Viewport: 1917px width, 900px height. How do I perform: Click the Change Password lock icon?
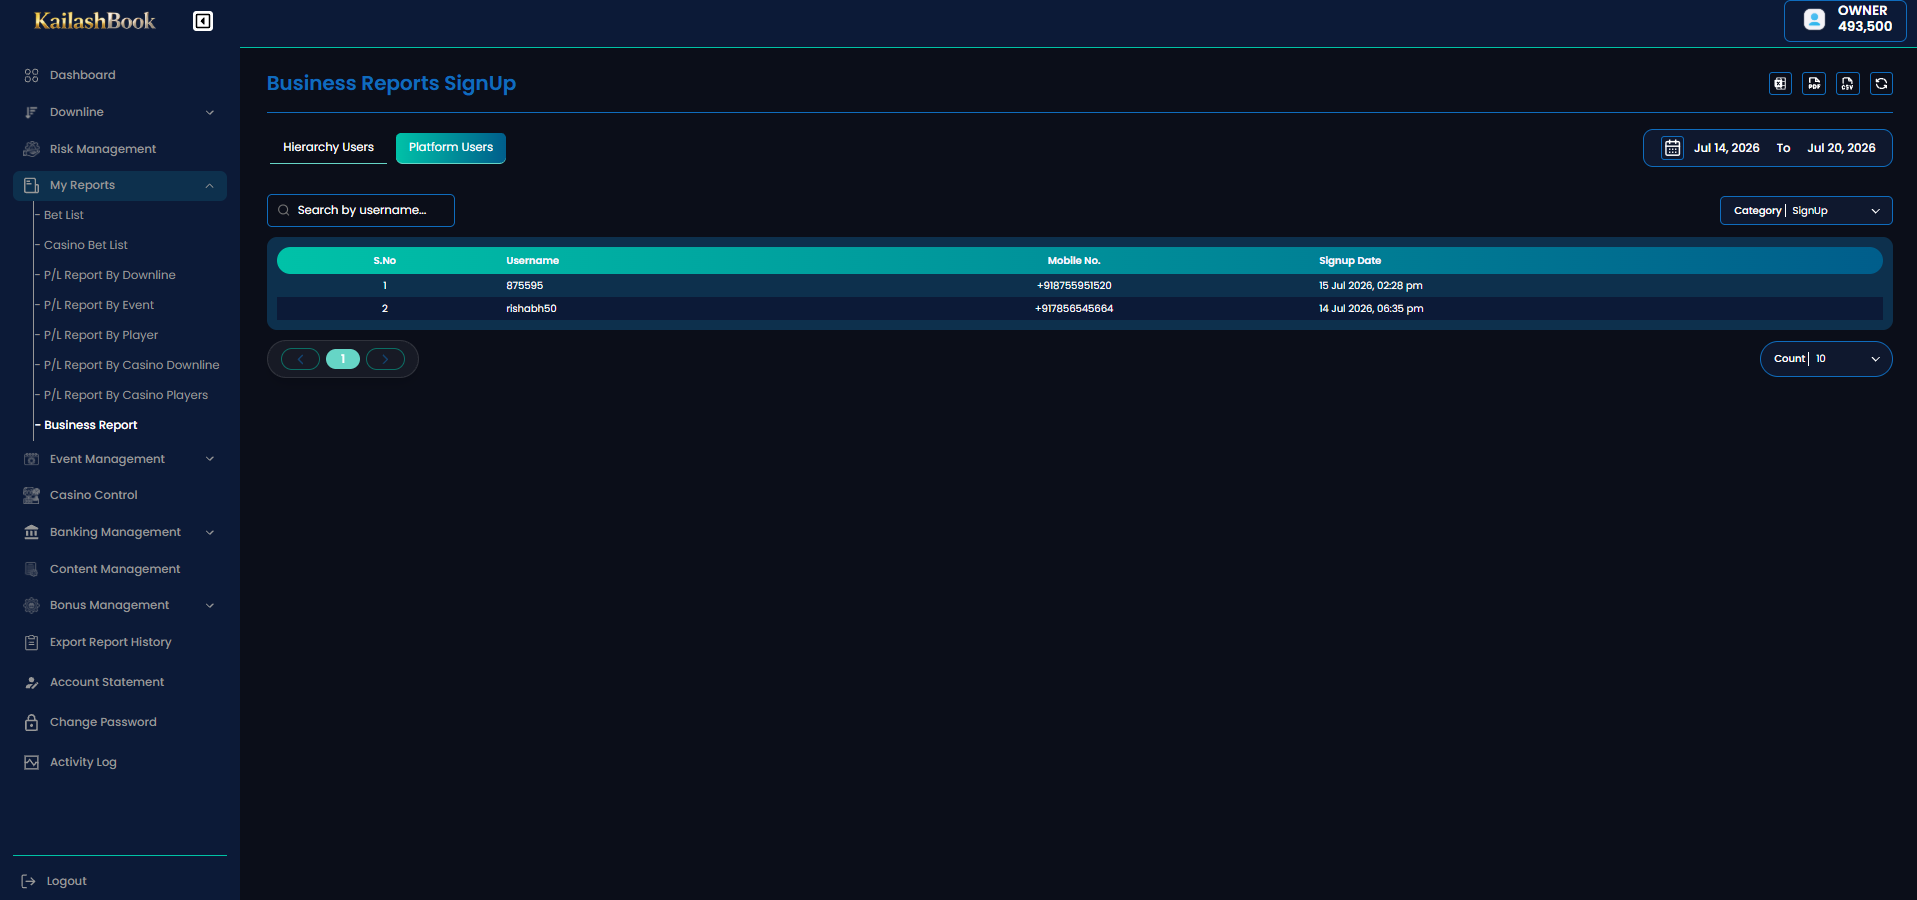(31, 722)
